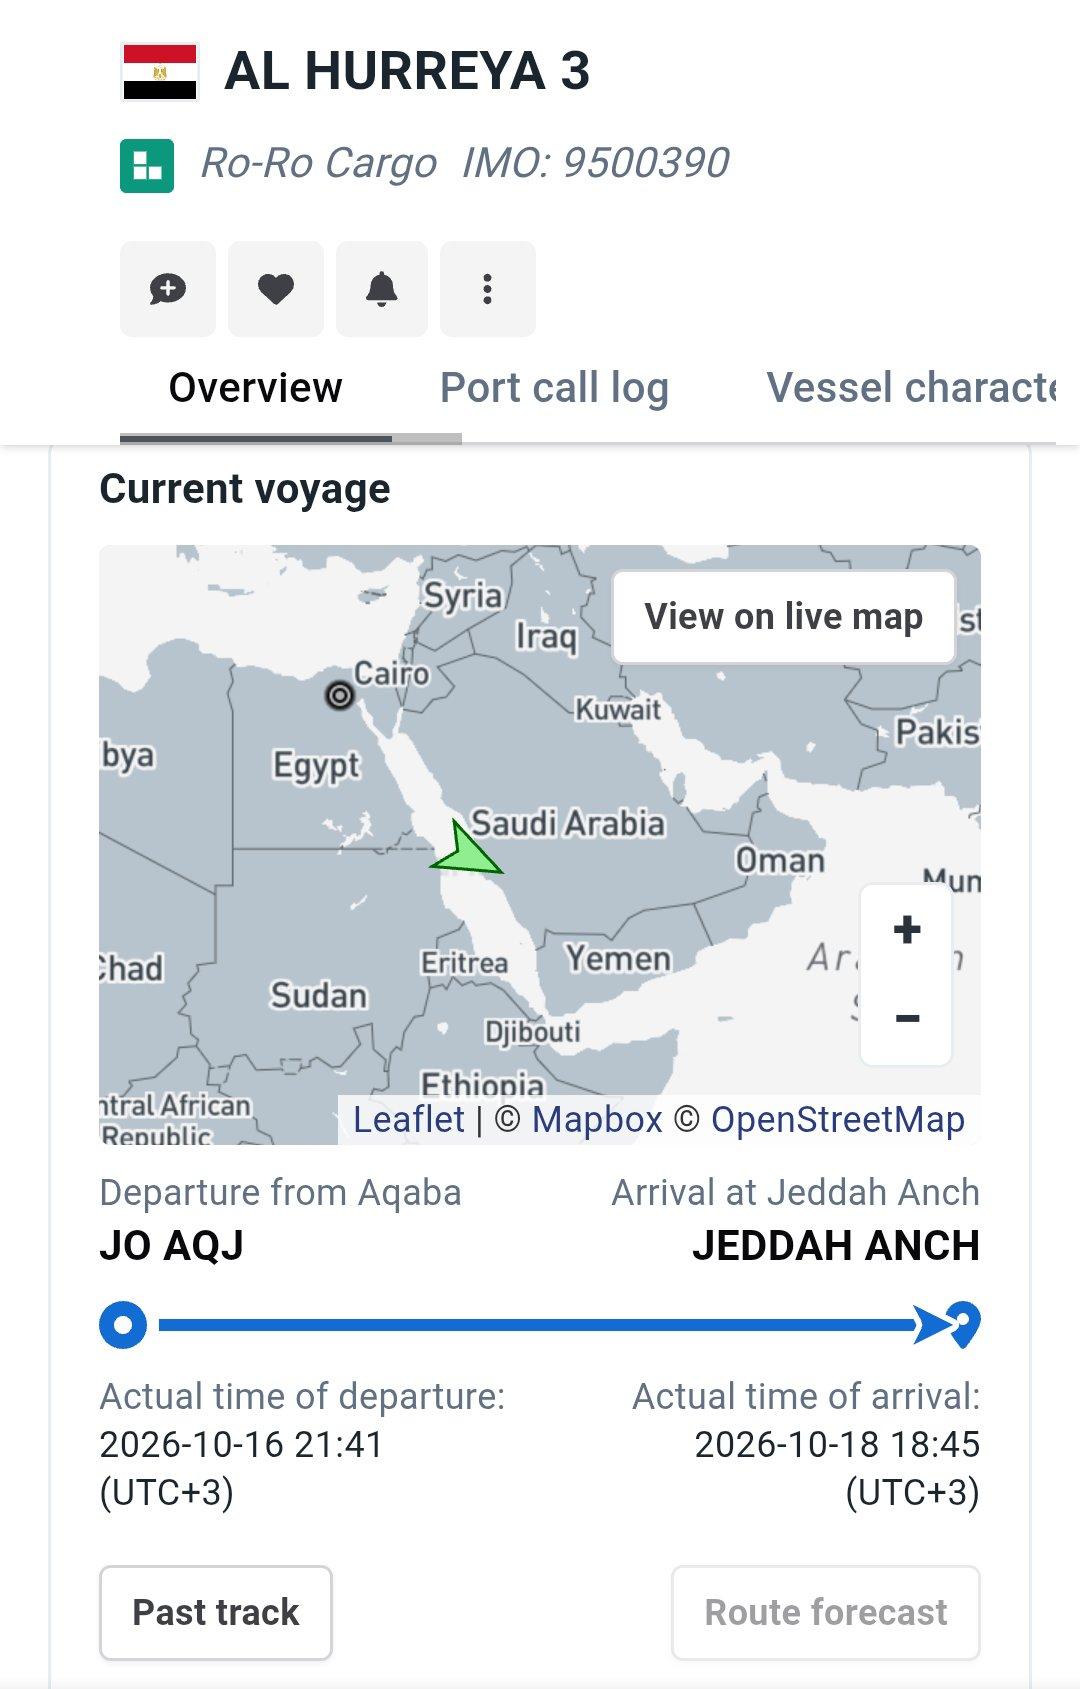Zoom out the map with minus button
Screen dimensions: 1080x1689
coord(907,1019)
